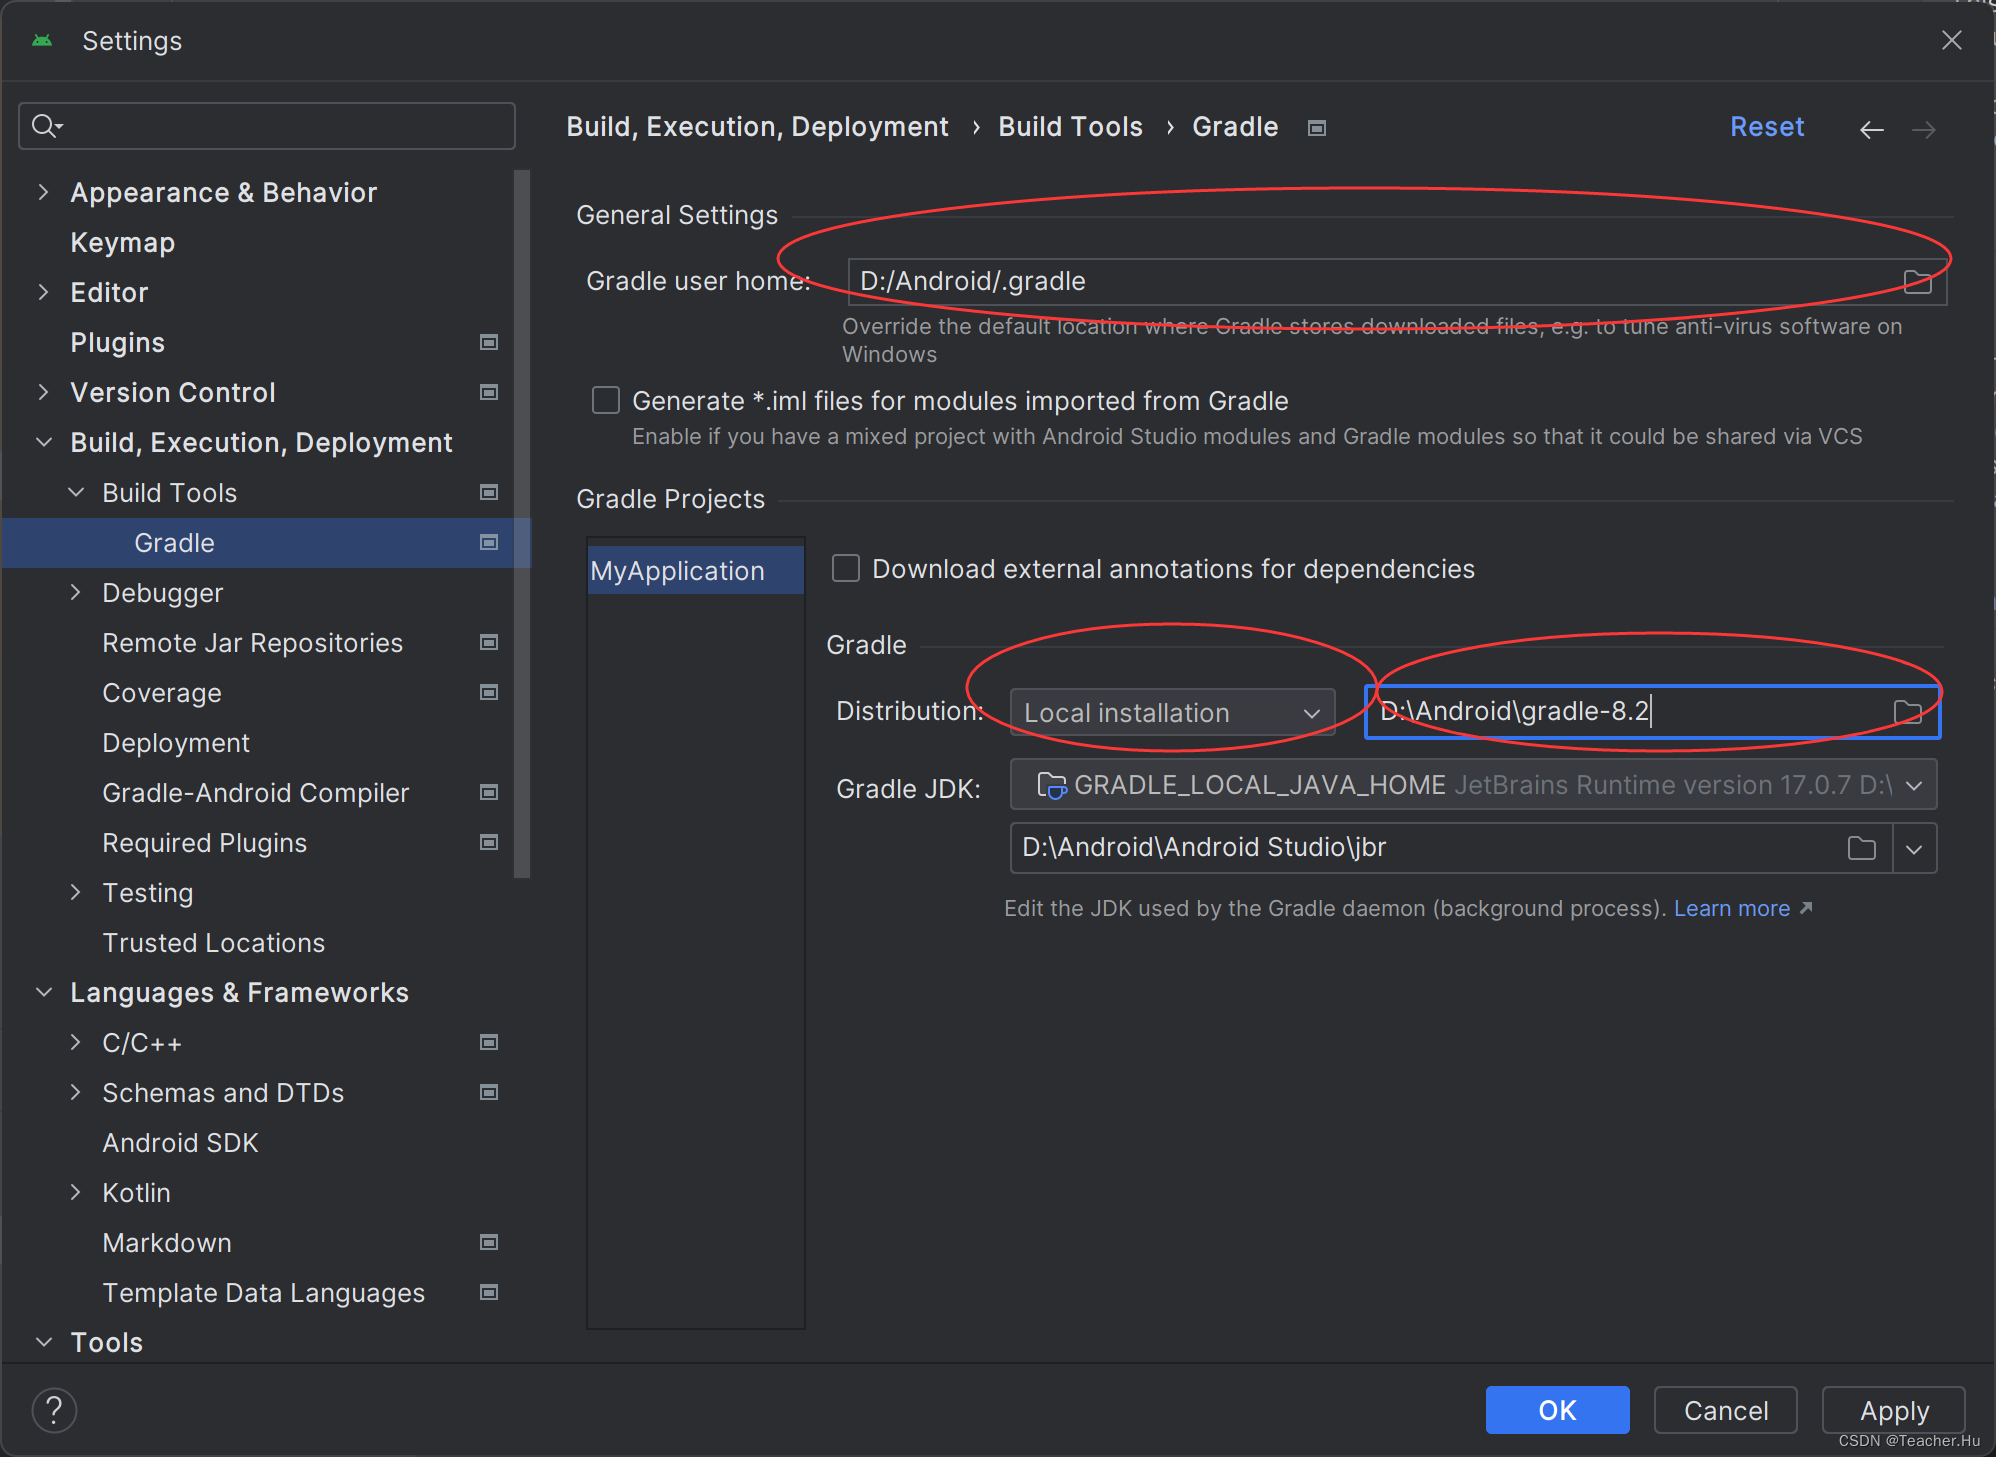
Task: Click project icon beside Required Plugins
Action: point(489,843)
